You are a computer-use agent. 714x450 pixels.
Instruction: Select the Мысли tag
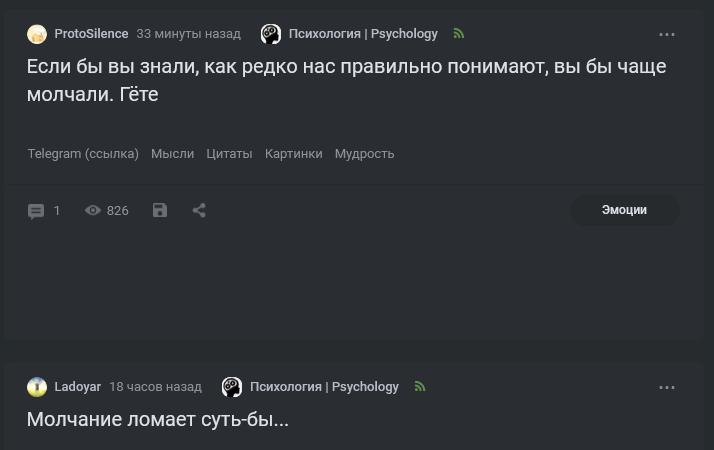(x=172, y=154)
